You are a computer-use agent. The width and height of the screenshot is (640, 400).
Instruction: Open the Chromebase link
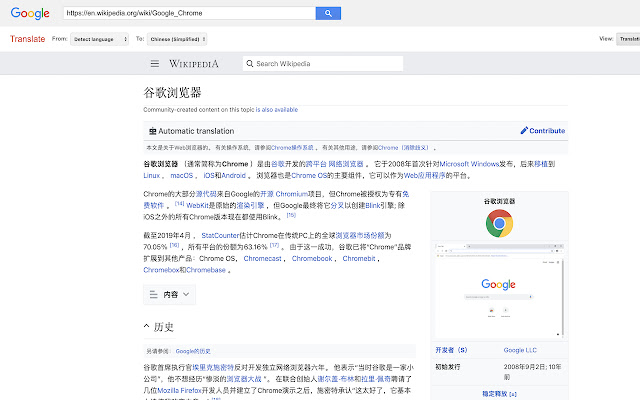click(206, 269)
